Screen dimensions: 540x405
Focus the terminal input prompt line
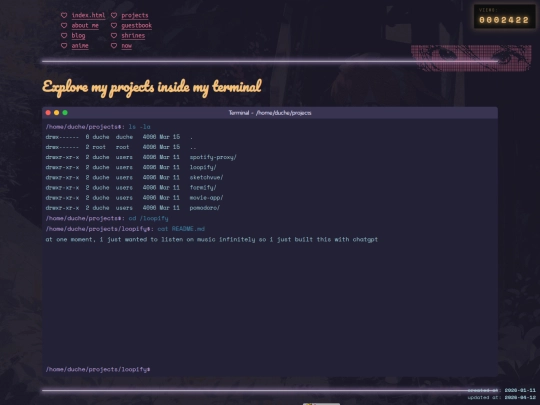click(270, 369)
